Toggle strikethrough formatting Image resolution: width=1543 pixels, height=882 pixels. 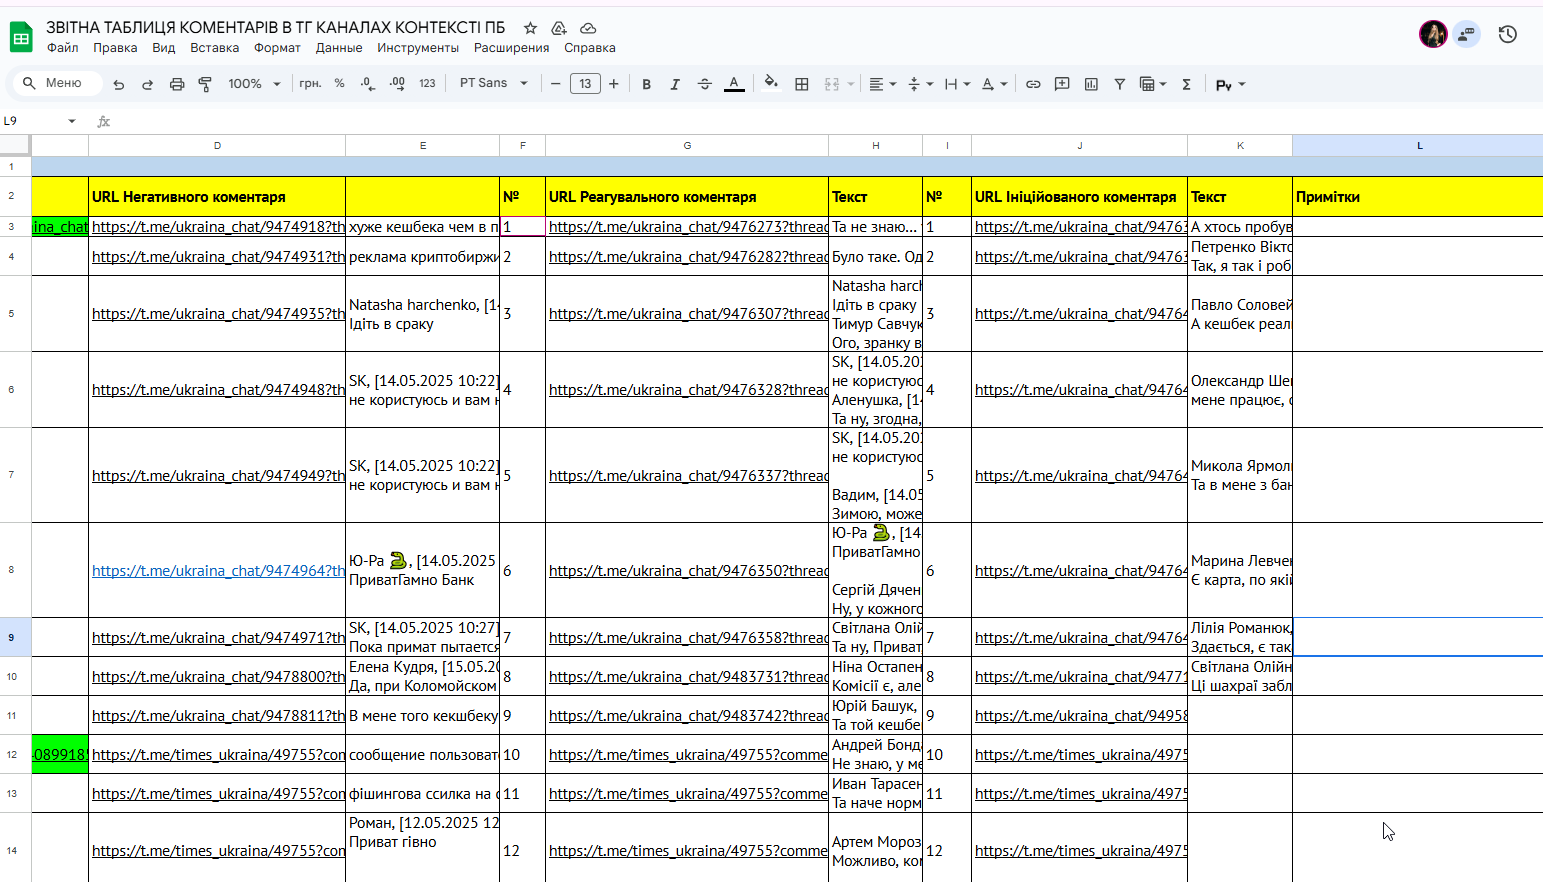(x=704, y=84)
